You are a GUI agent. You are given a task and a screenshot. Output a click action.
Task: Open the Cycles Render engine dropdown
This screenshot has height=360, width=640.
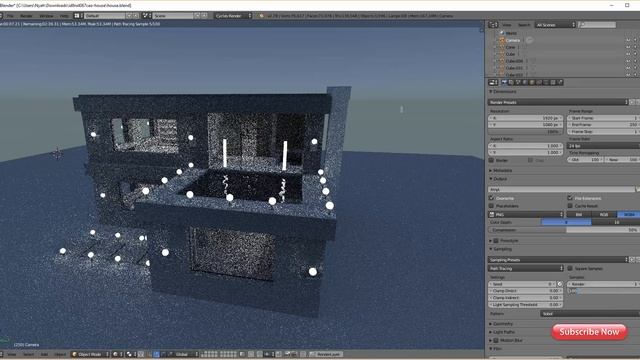coord(233,16)
